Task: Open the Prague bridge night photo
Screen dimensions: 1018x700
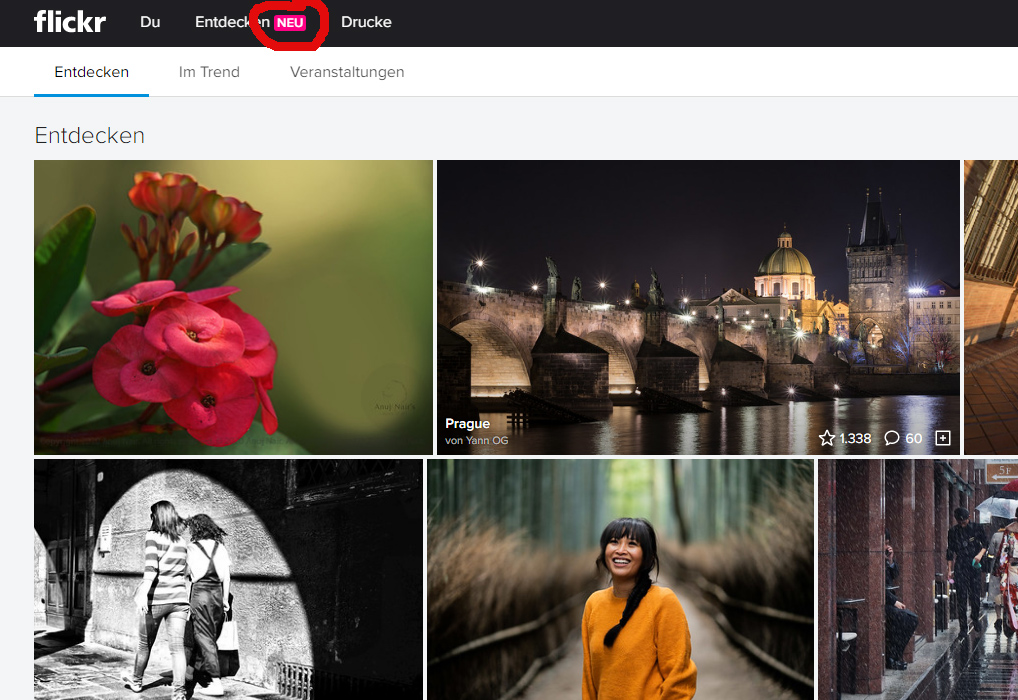Action: click(x=698, y=290)
